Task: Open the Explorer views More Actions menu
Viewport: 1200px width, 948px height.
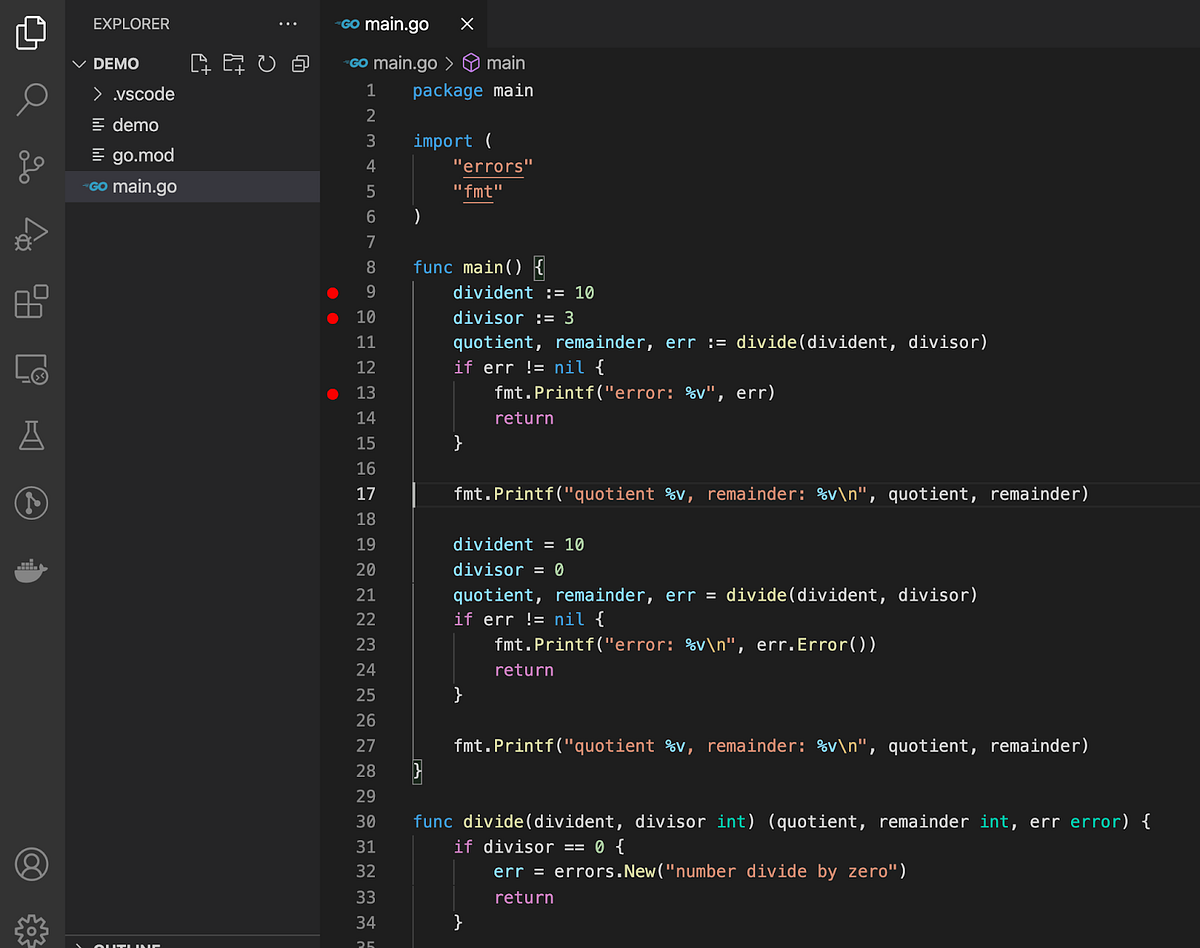Action: (x=288, y=23)
